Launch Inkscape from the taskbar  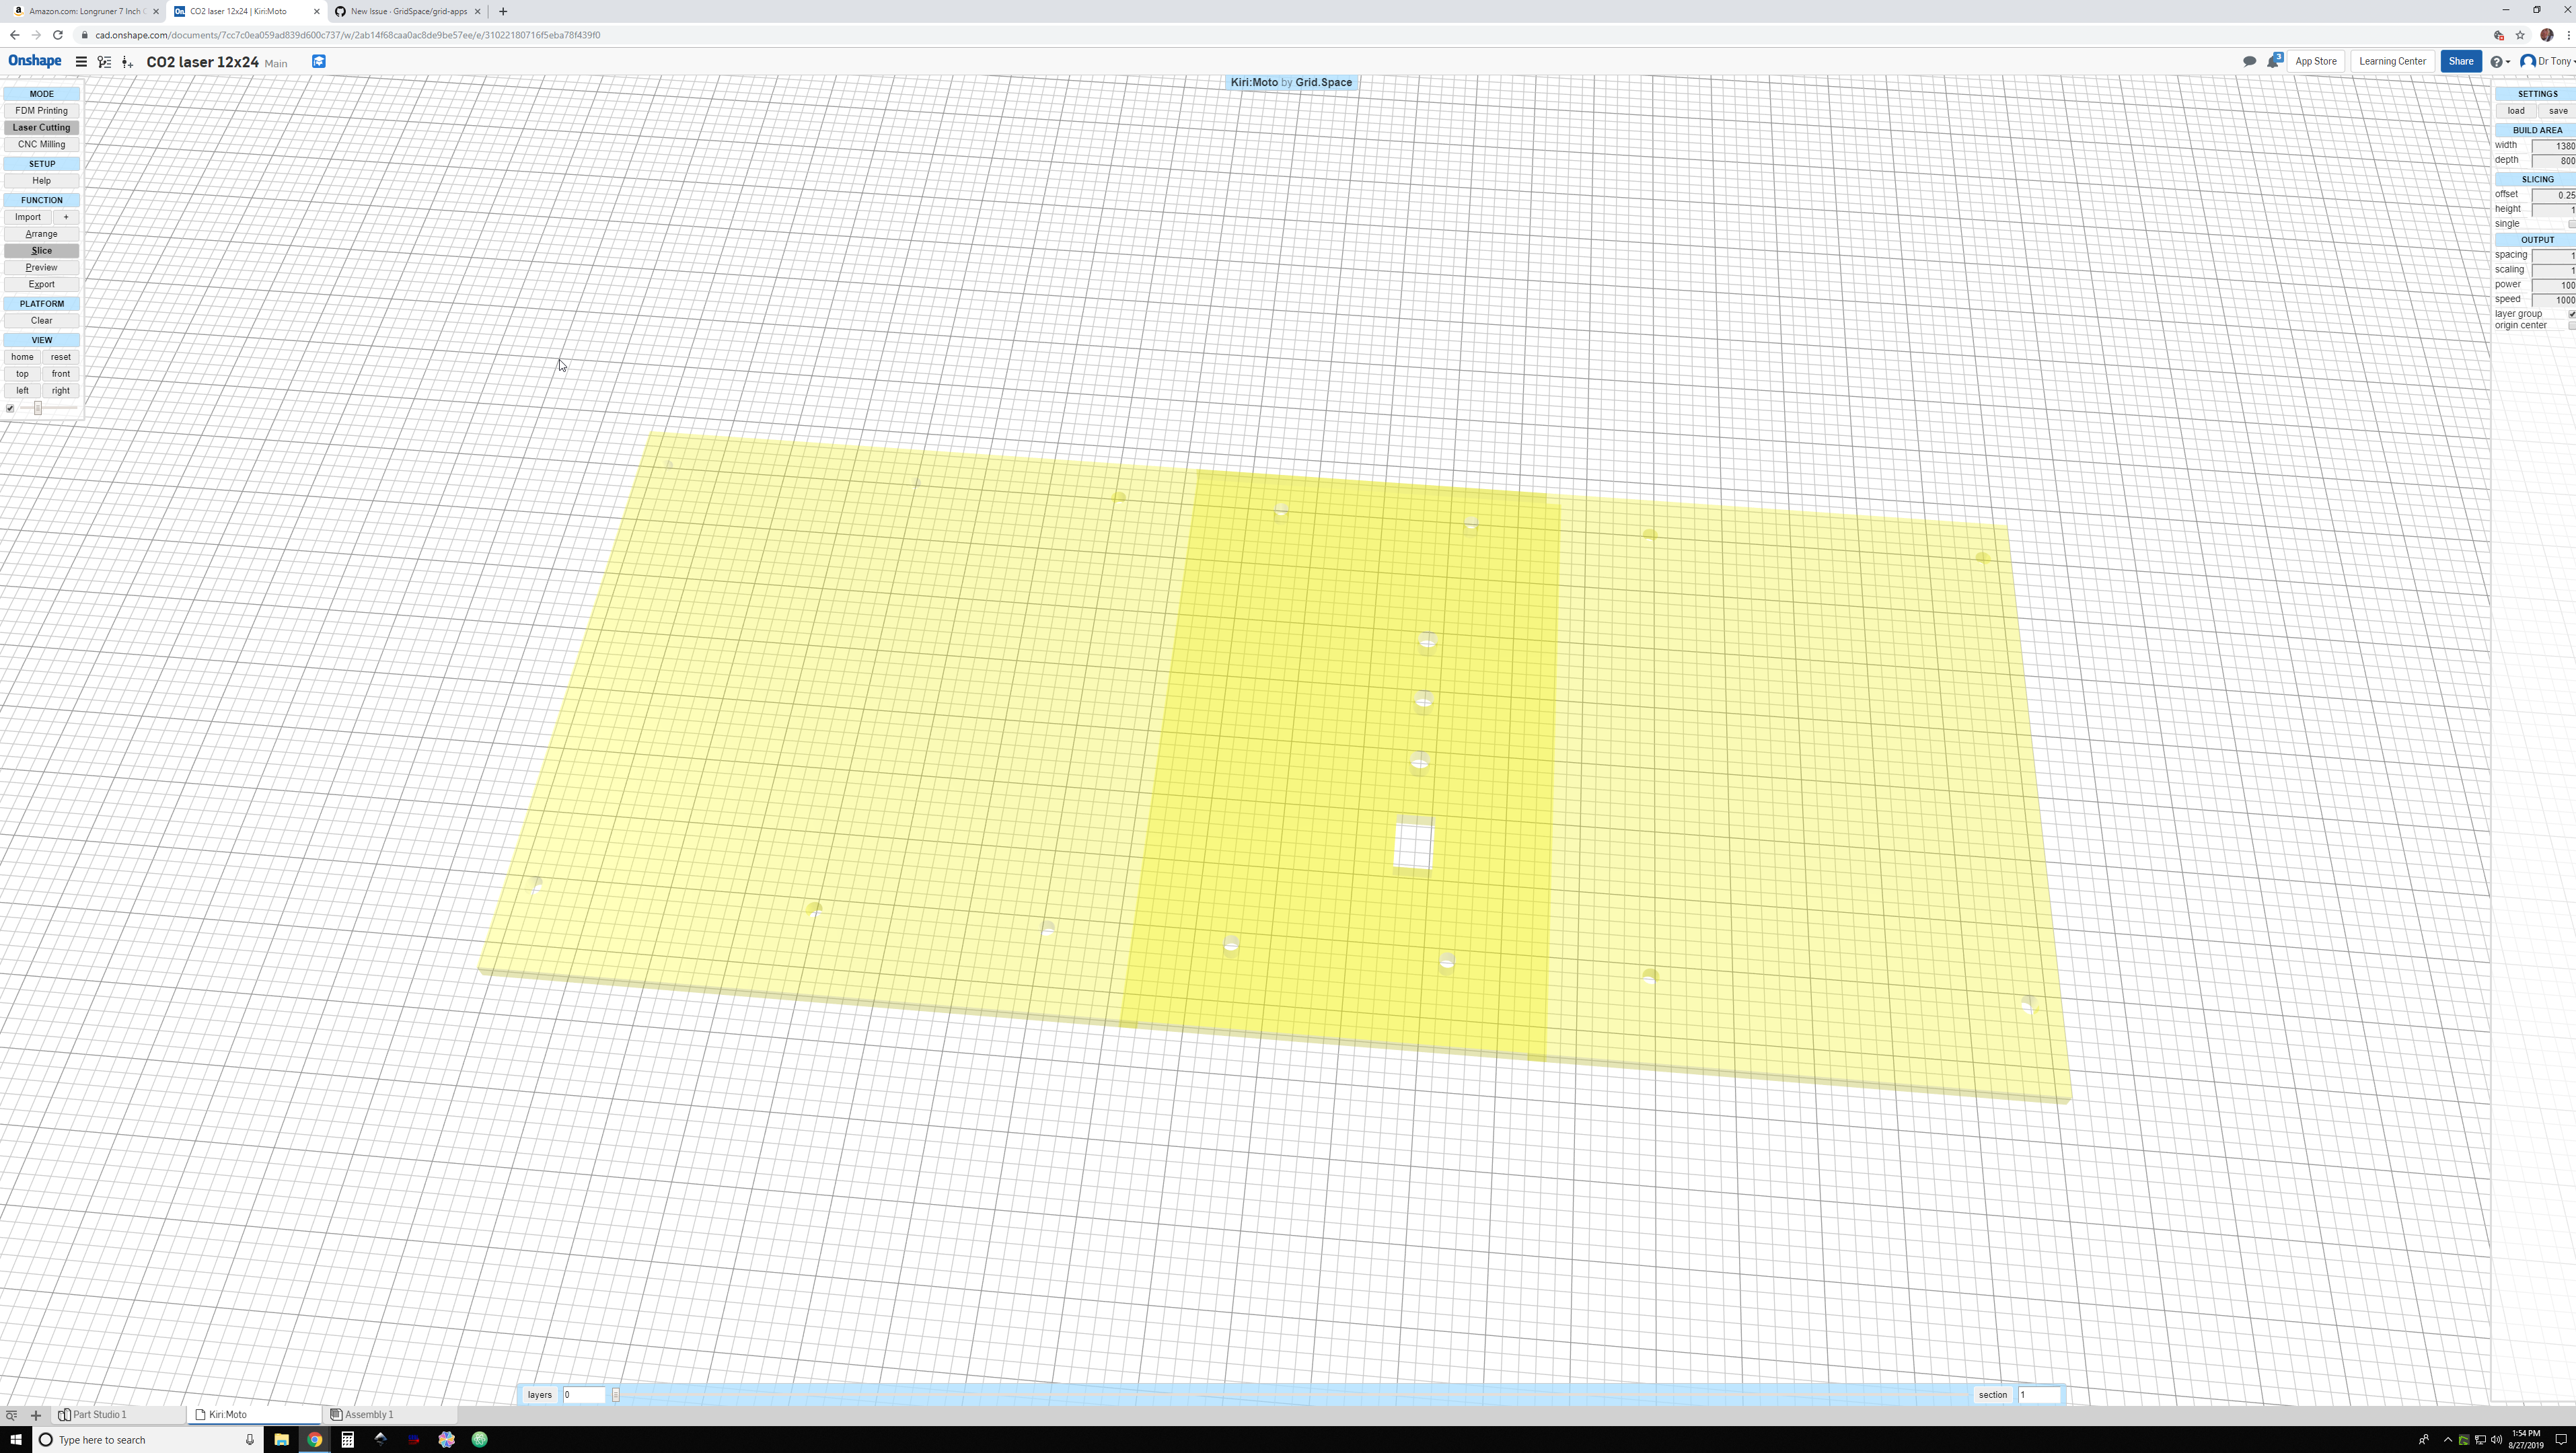point(381,1440)
